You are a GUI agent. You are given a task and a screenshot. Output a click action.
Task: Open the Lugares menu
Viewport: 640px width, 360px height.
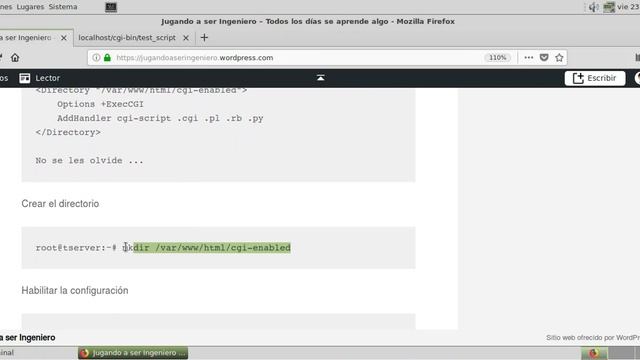[30, 7]
